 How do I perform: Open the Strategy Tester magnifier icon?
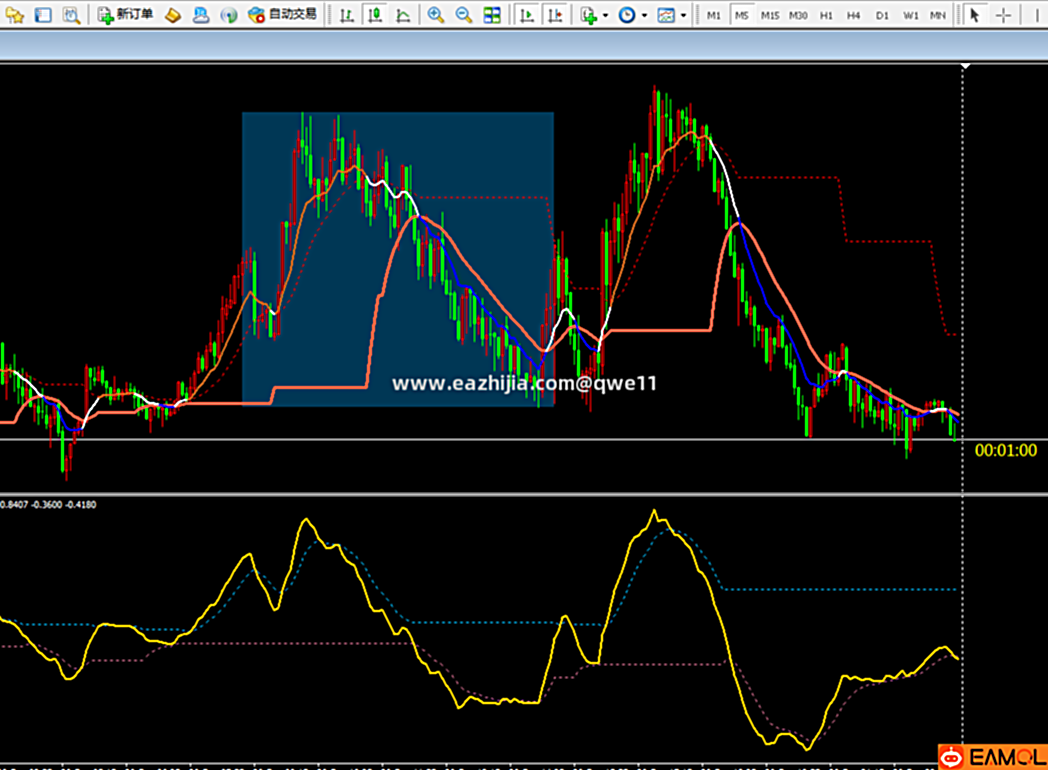tap(71, 15)
